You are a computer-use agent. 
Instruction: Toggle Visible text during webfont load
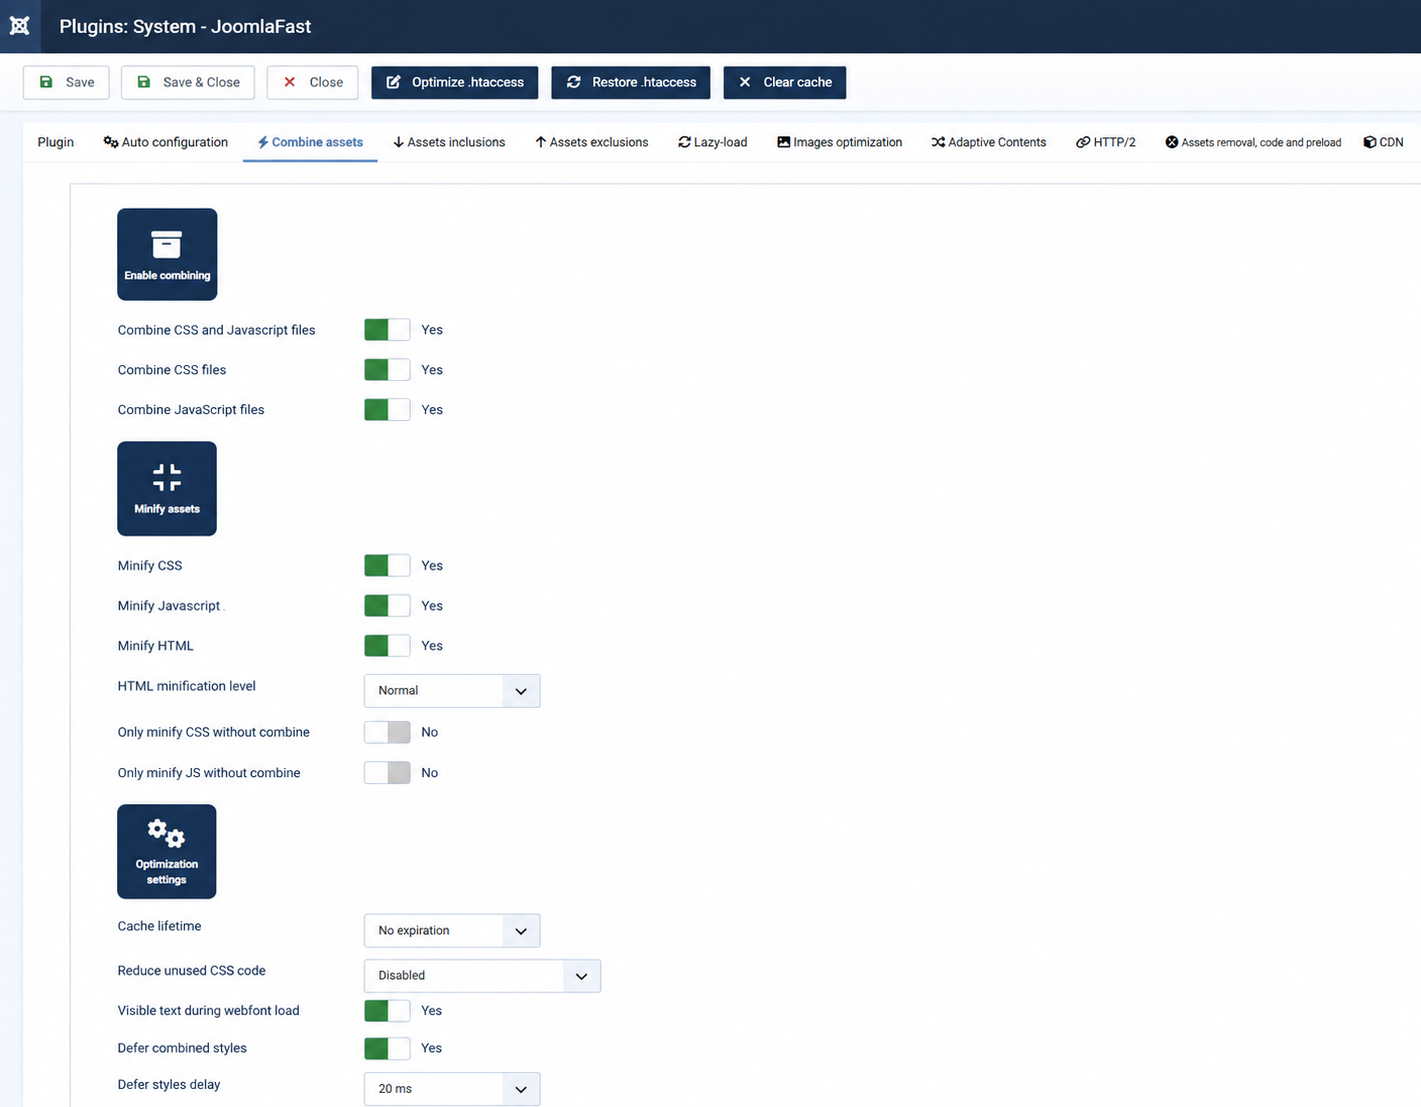point(387,1011)
